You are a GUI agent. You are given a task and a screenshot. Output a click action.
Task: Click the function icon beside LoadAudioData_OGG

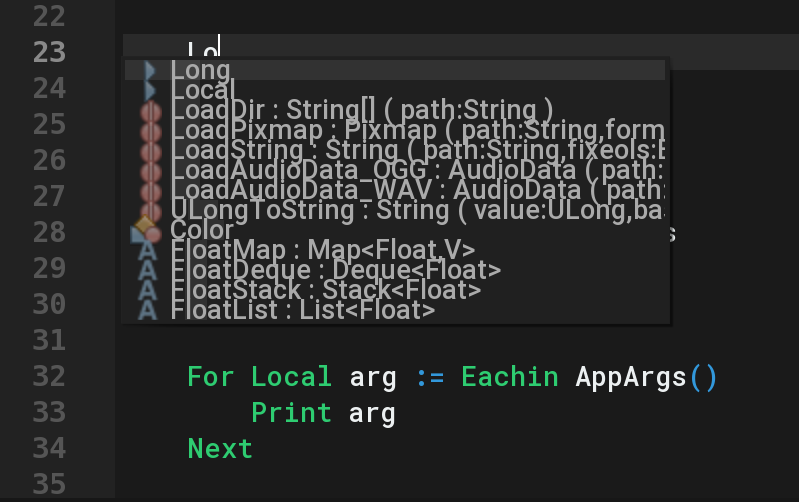[x=150, y=170]
